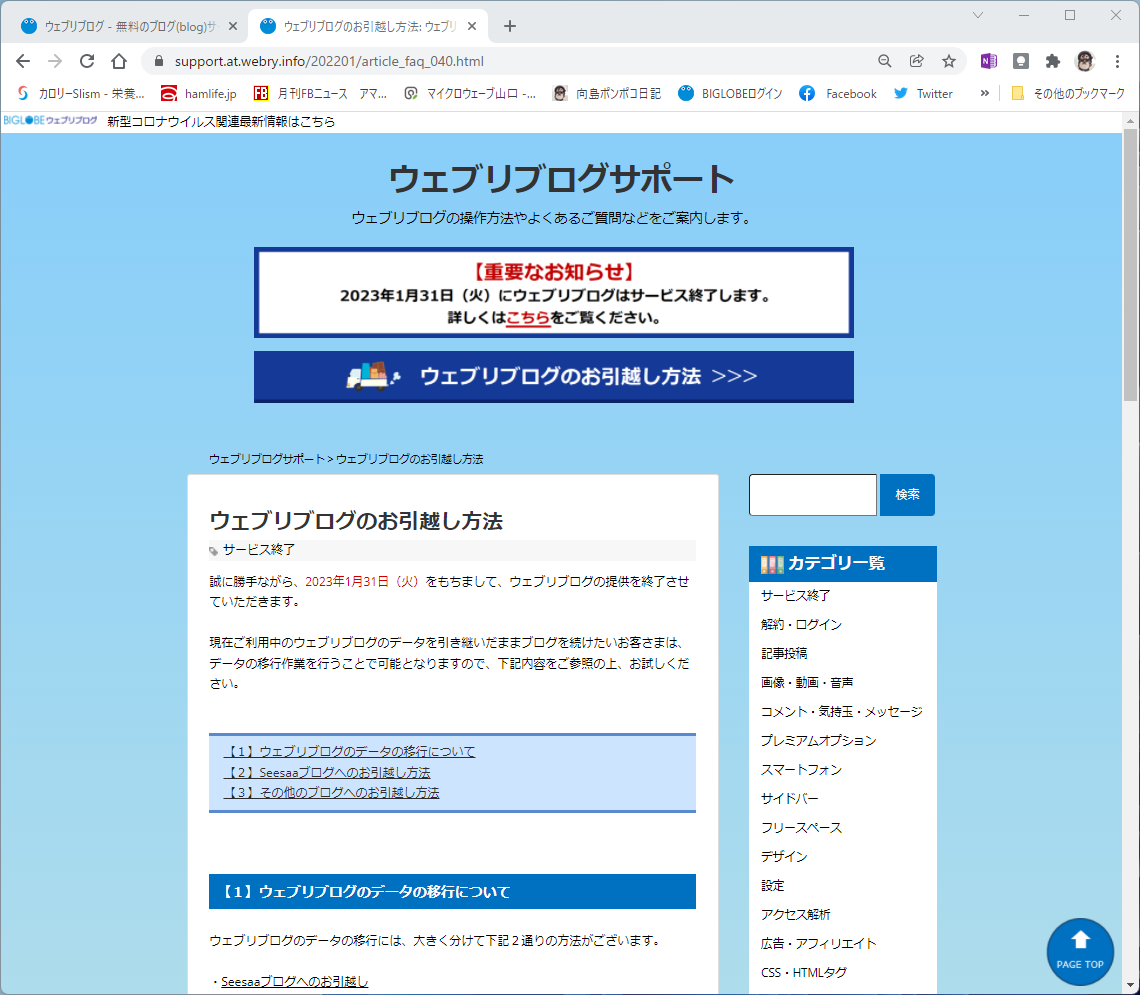The image size is (1140, 995).
Task: Click the ウェブリブログサポート page title
Action: (561, 179)
